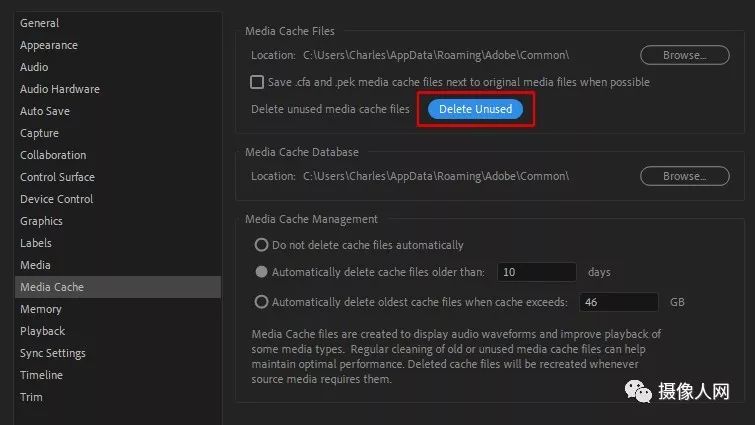Open Memory preferences
The height and width of the screenshot is (425, 755).
coord(41,309)
